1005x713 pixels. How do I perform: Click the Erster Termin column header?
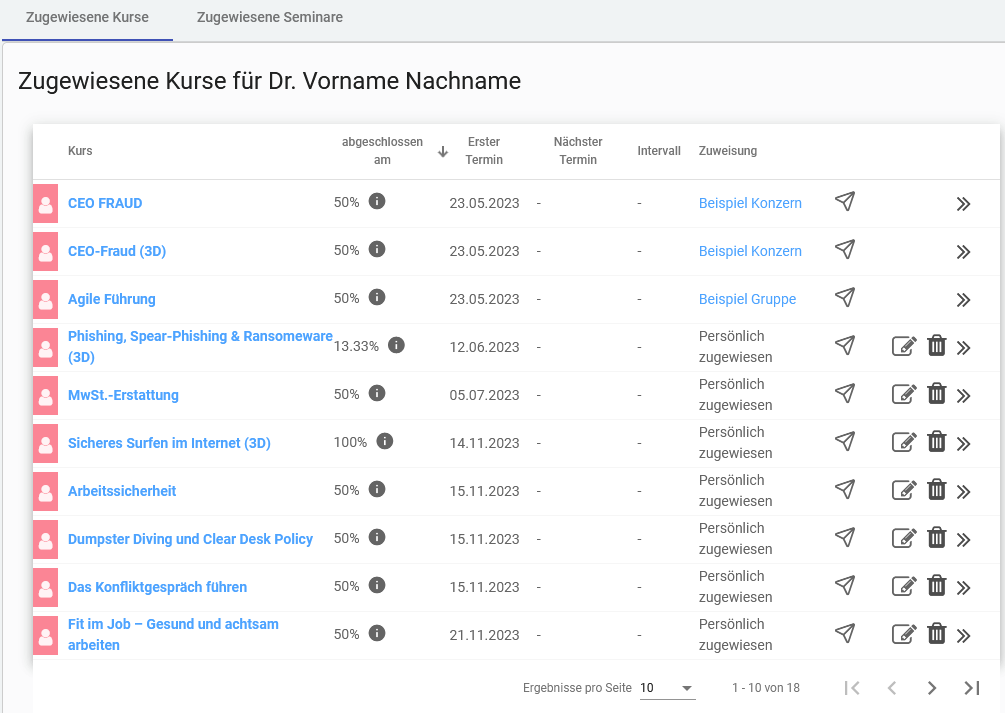(x=484, y=151)
